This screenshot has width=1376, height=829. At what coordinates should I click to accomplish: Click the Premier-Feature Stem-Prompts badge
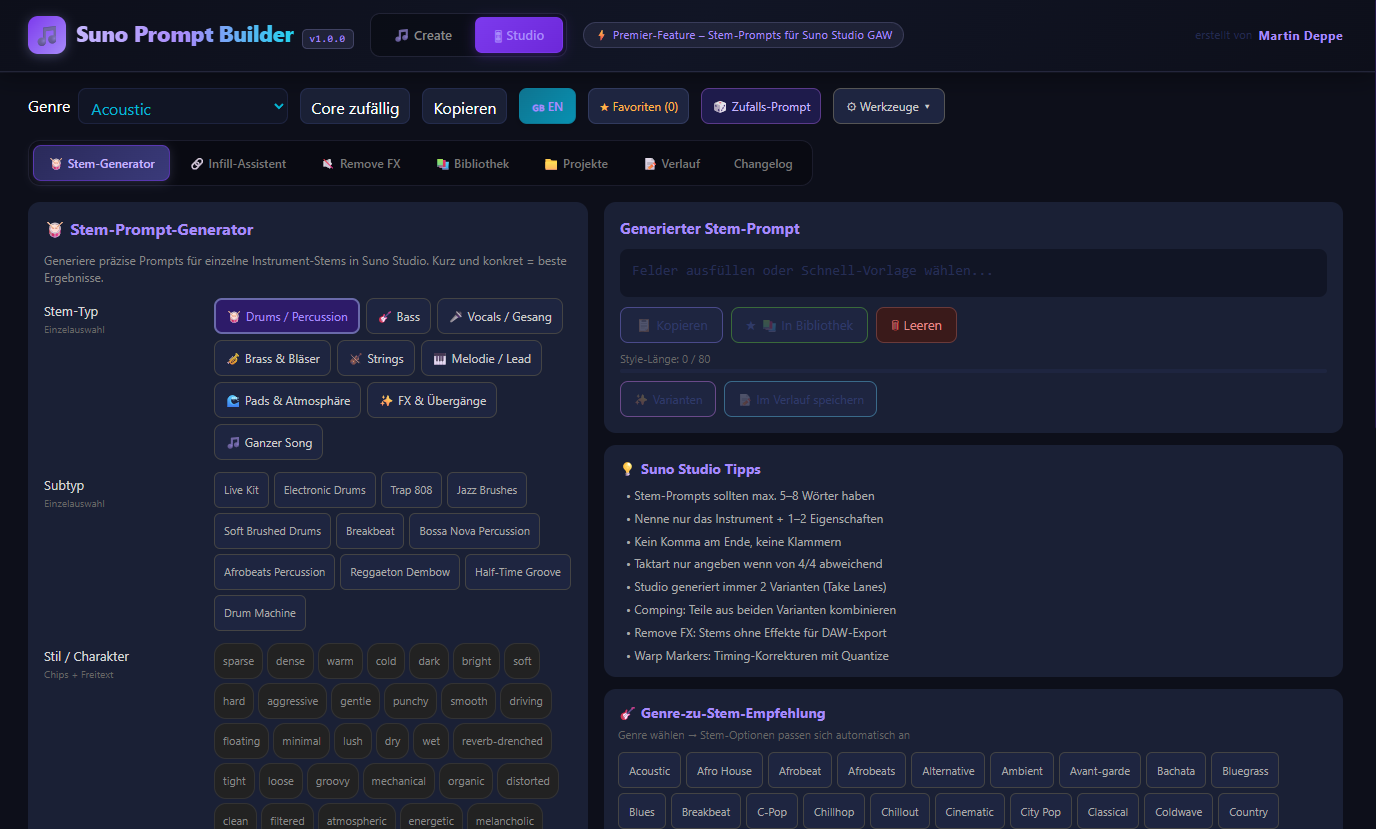744,35
